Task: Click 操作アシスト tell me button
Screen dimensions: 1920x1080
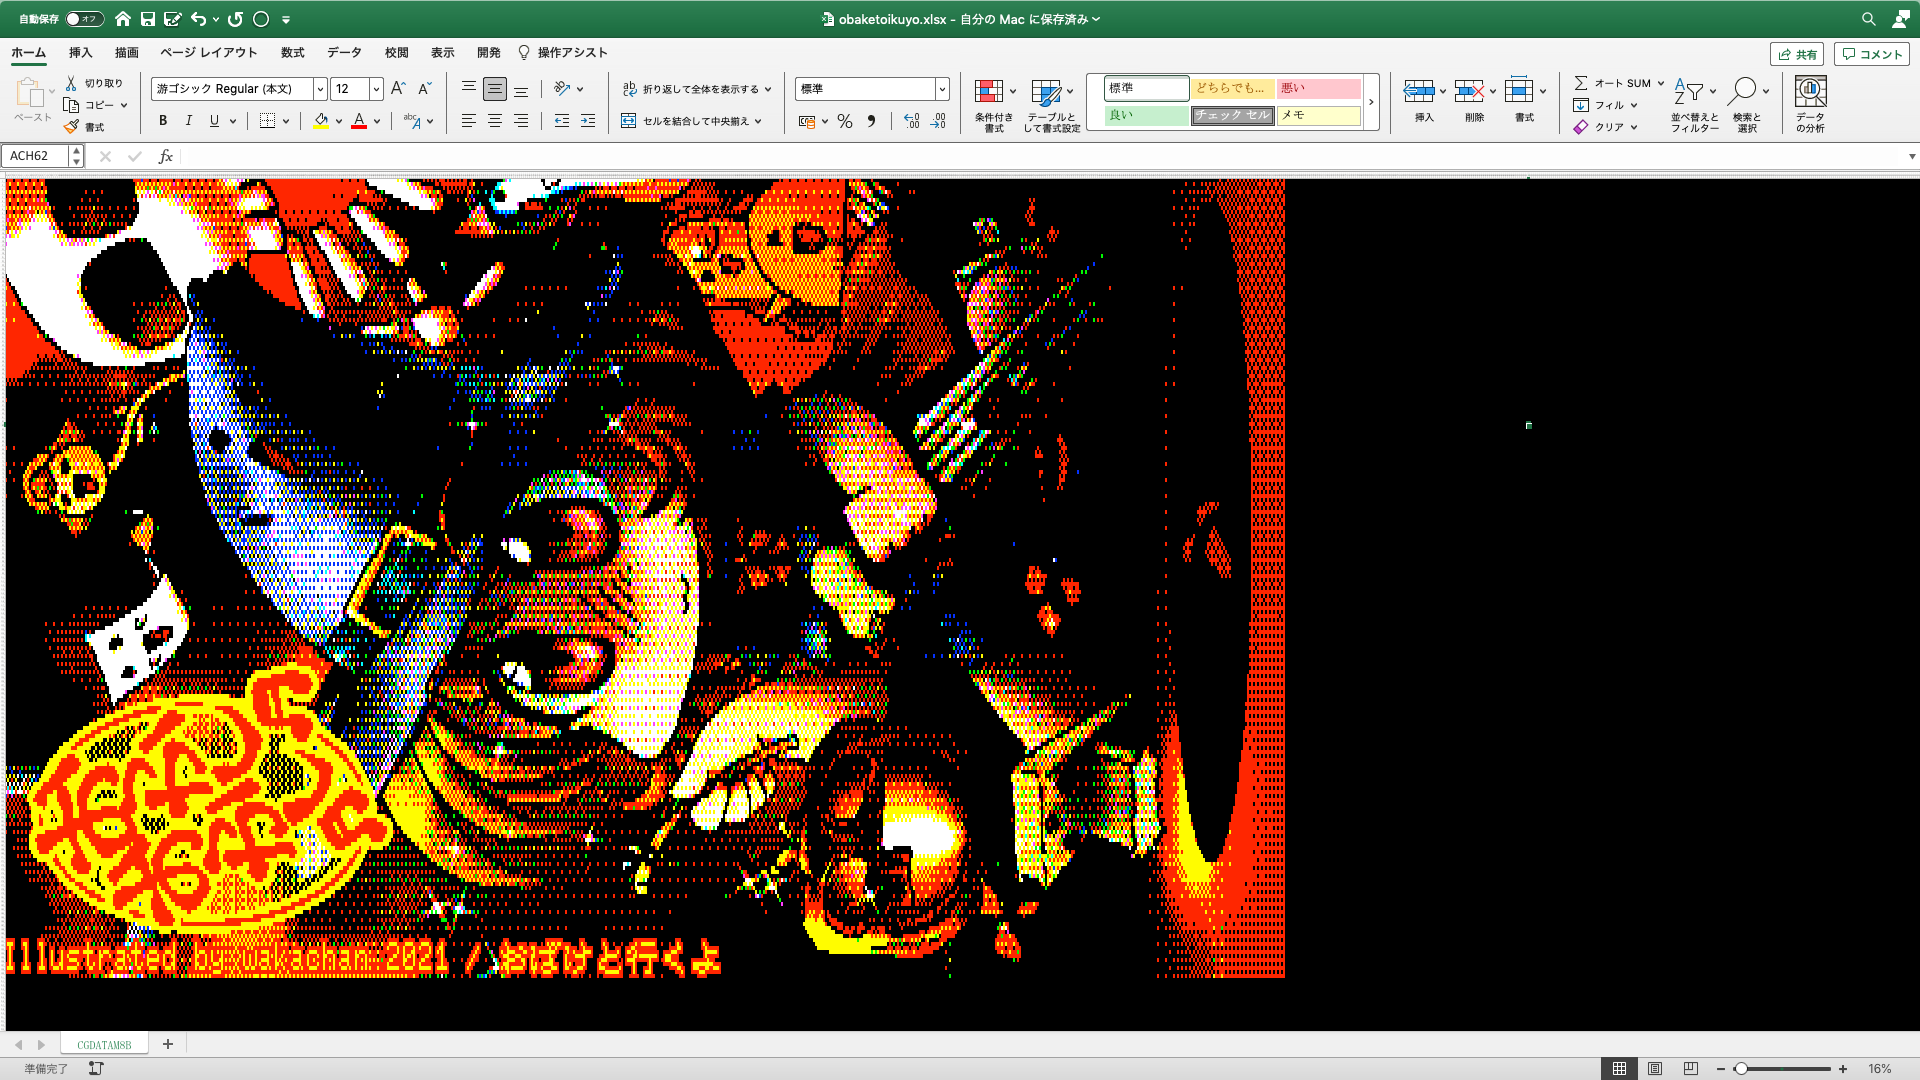Action: coord(562,53)
